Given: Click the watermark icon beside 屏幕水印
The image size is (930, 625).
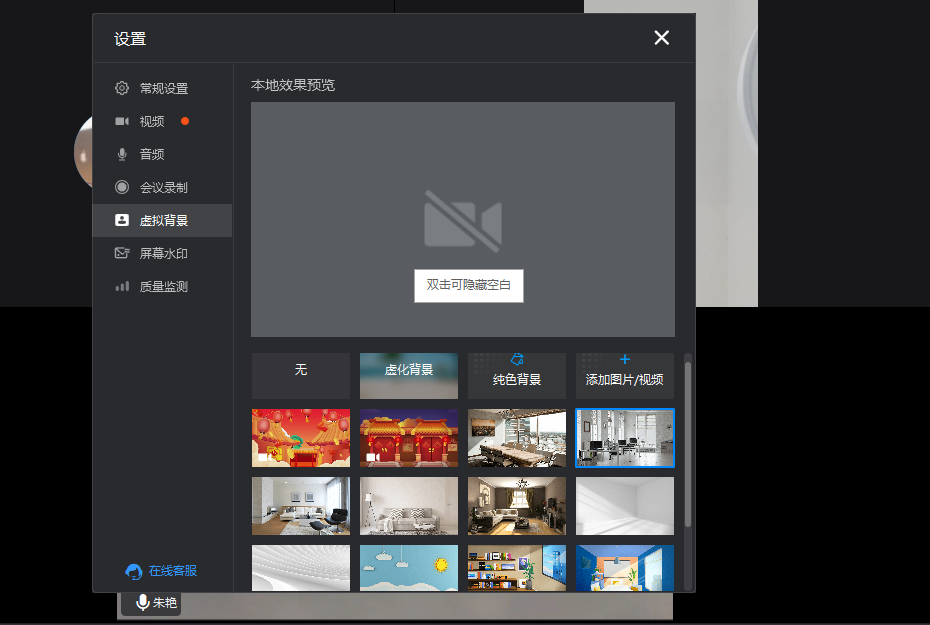Looking at the screenshot, I should (122, 253).
